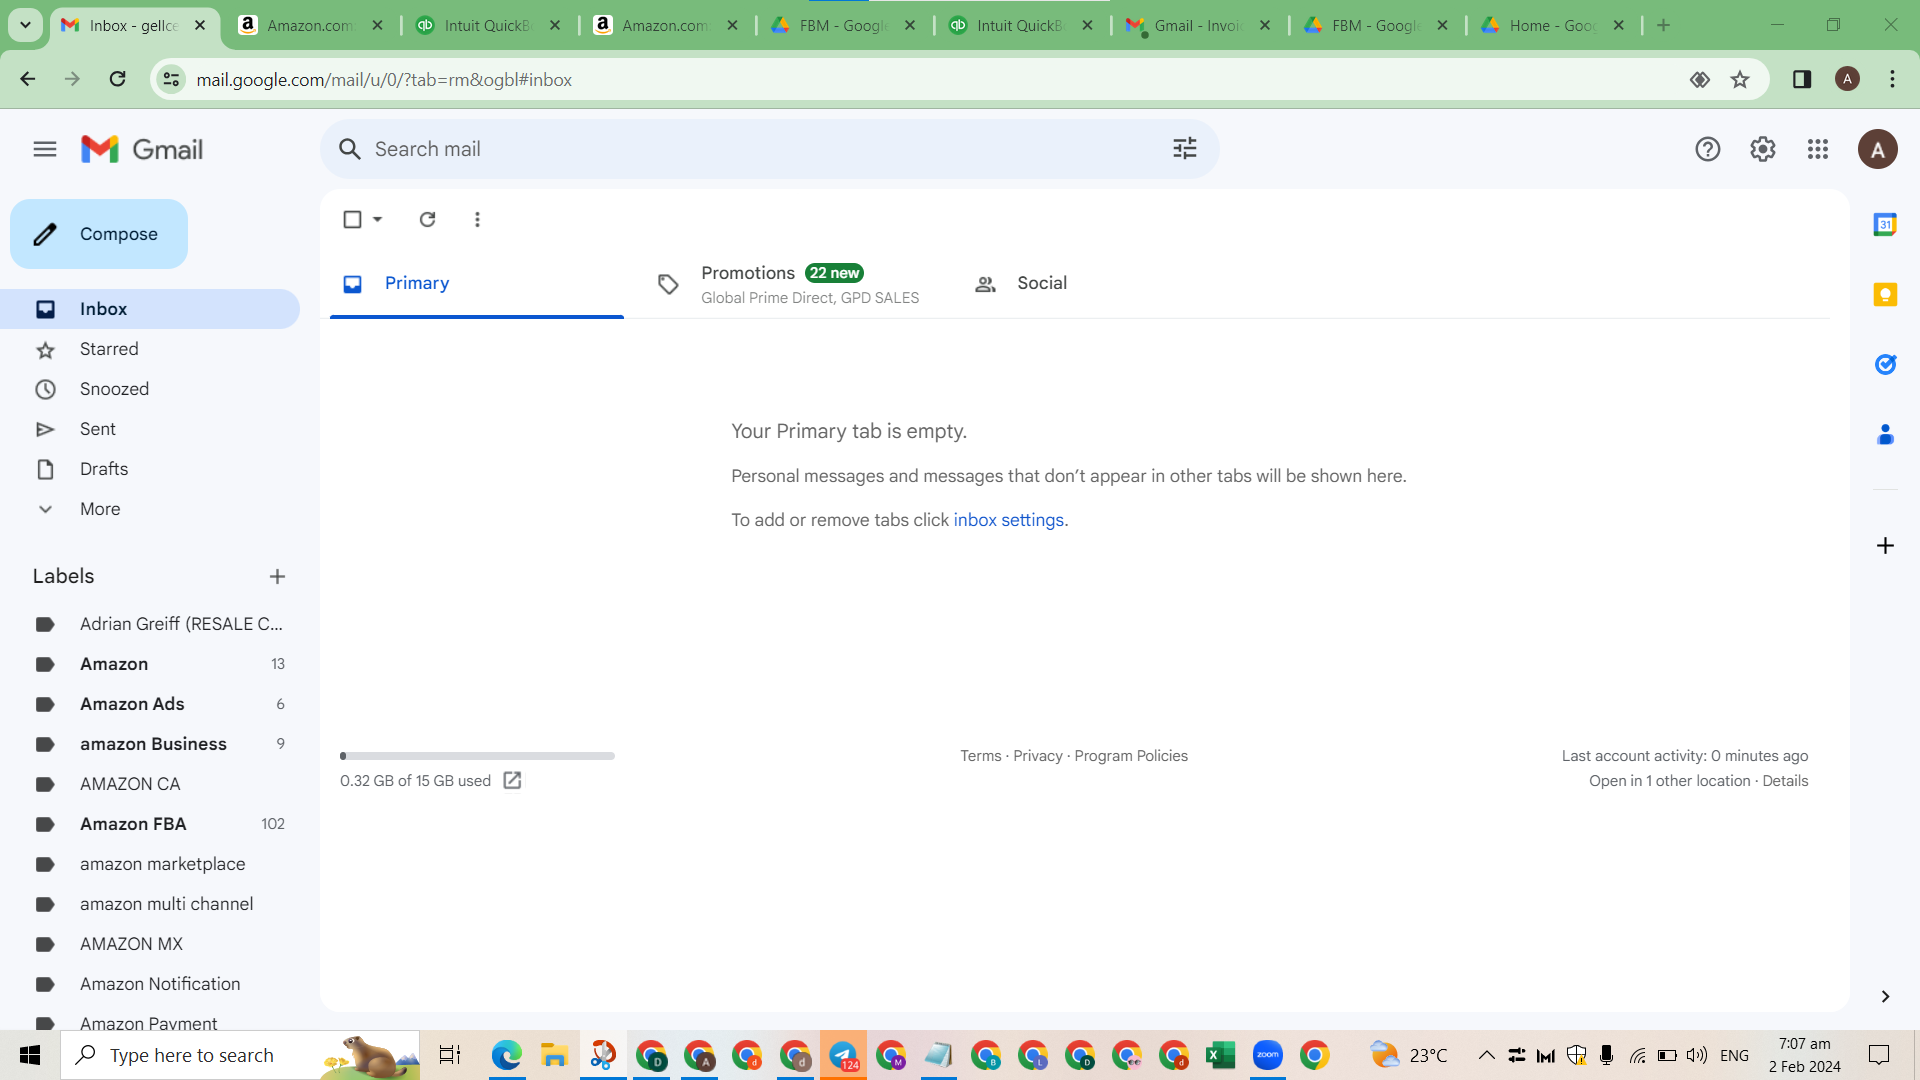Open Chrome tab search dropdown
This screenshot has width=1920, height=1080.
click(x=25, y=25)
